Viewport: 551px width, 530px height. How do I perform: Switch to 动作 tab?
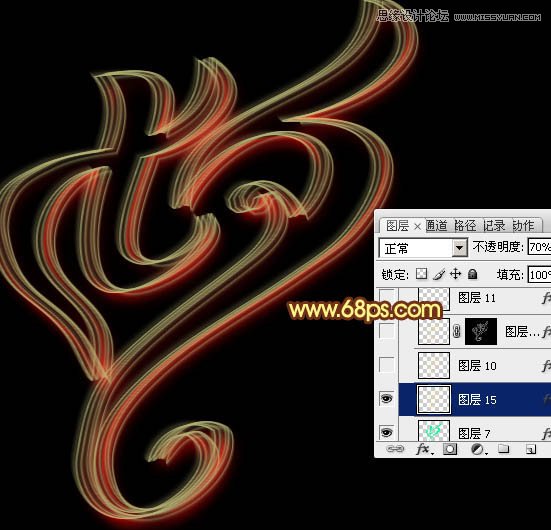(x=523, y=225)
